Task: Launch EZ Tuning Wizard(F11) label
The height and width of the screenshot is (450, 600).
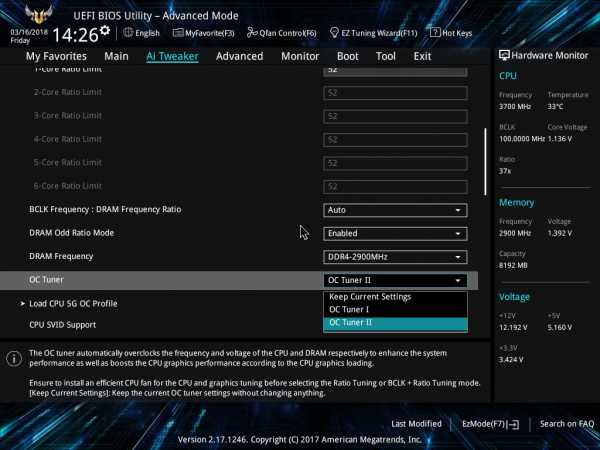Action: point(379,33)
